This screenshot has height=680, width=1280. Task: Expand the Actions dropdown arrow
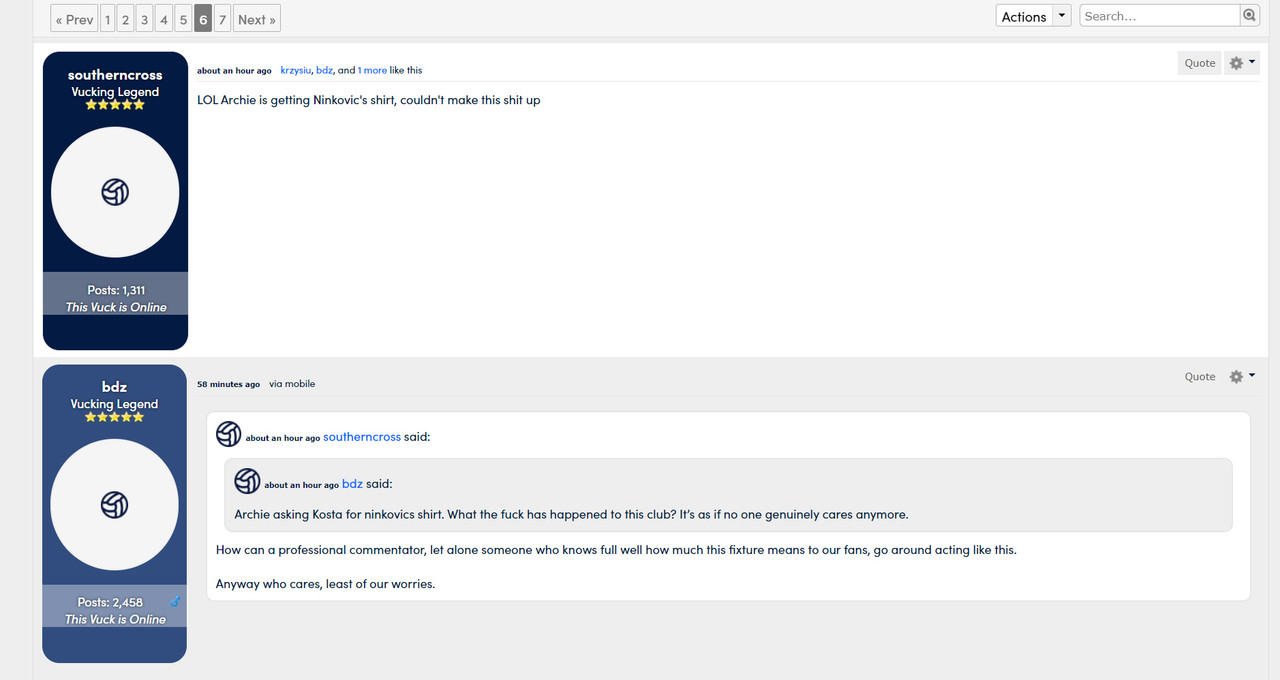click(1062, 16)
